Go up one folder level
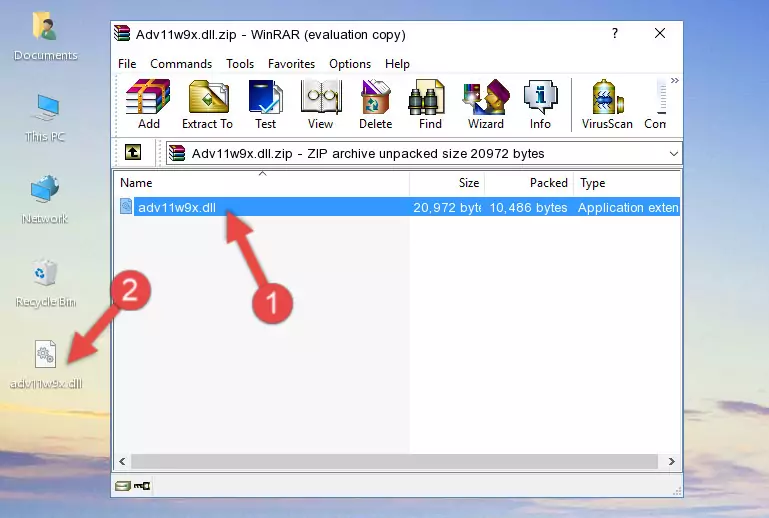The height and width of the screenshot is (518, 769). [x=133, y=153]
